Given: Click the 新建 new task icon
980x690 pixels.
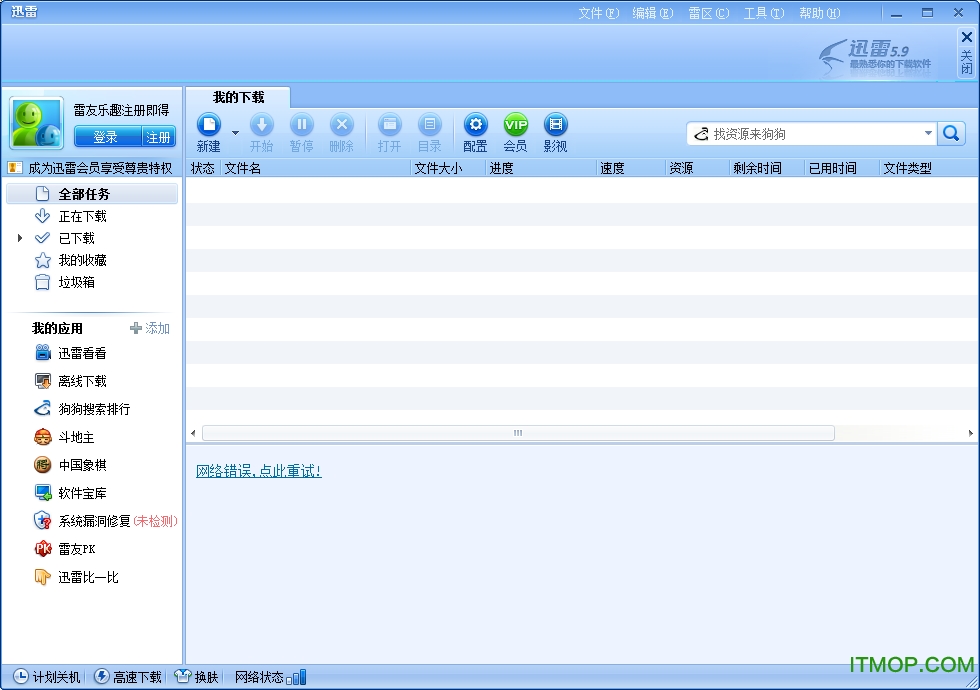Looking at the screenshot, I should click(x=209, y=125).
